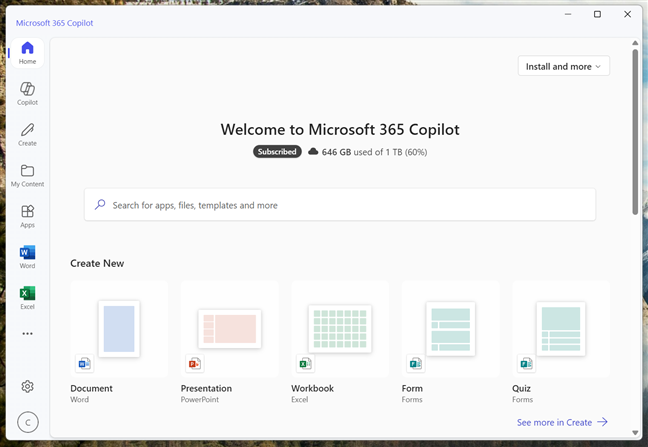The width and height of the screenshot is (648, 447).
Task: Open Copilot from the sidebar
Action: coord(27,94)
